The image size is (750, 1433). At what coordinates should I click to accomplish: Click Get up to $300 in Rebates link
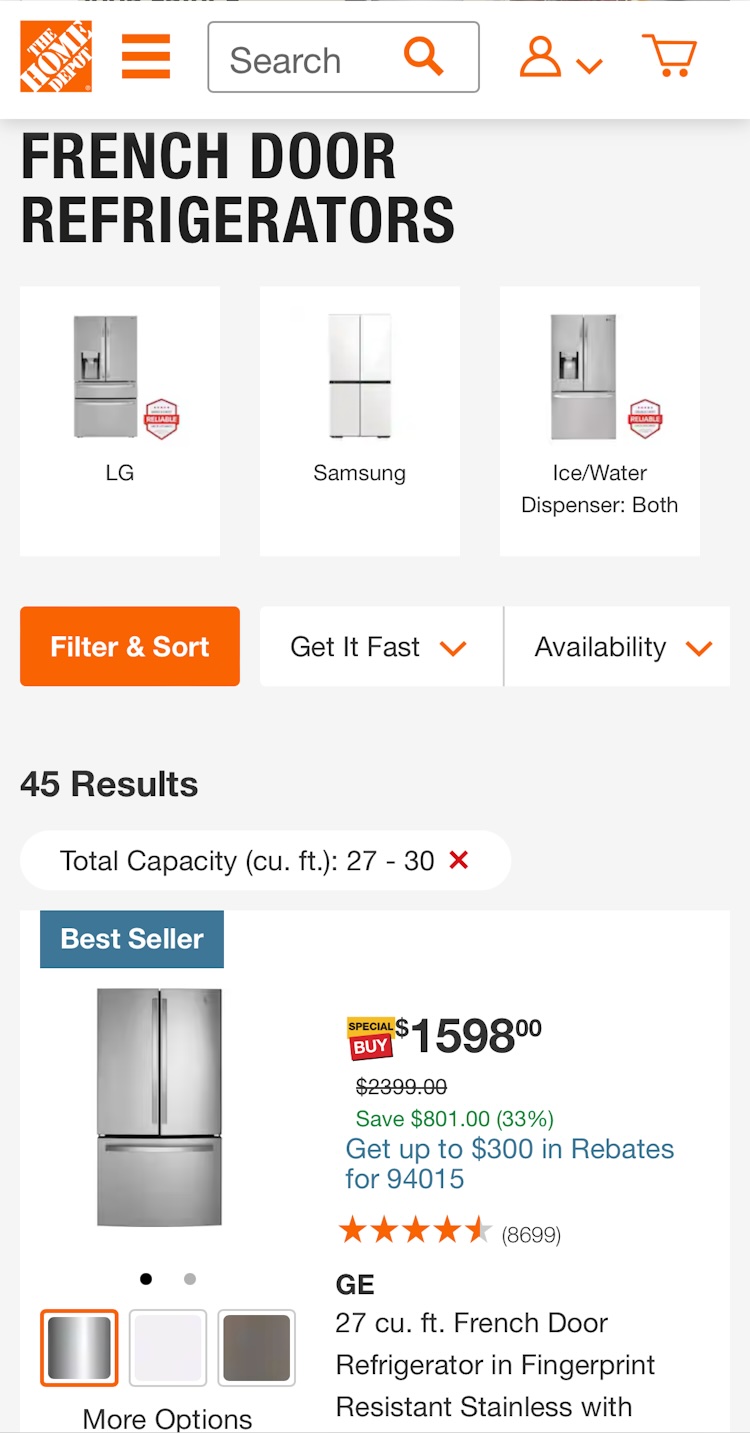click(509, 1164)
